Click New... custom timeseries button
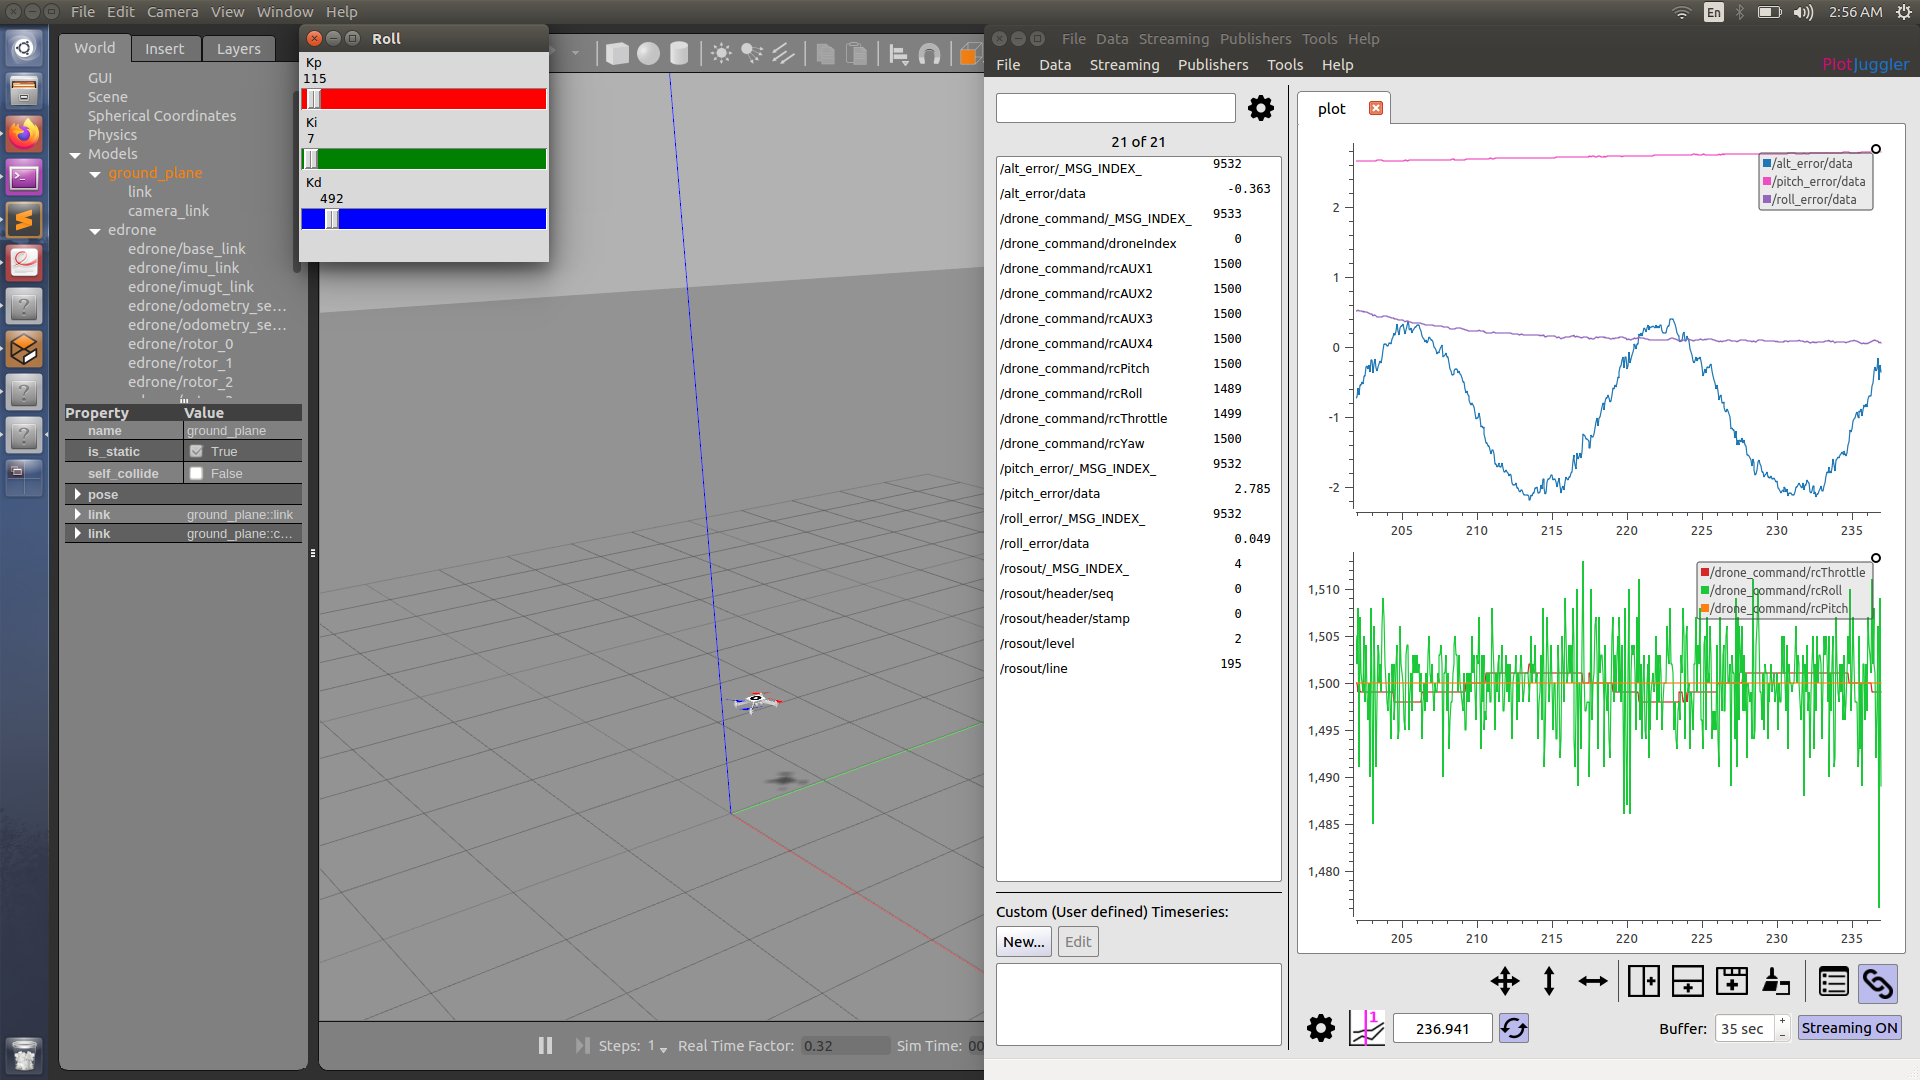The image size is (1920, 1080). pyautogui.click(x=1024, y=942)
